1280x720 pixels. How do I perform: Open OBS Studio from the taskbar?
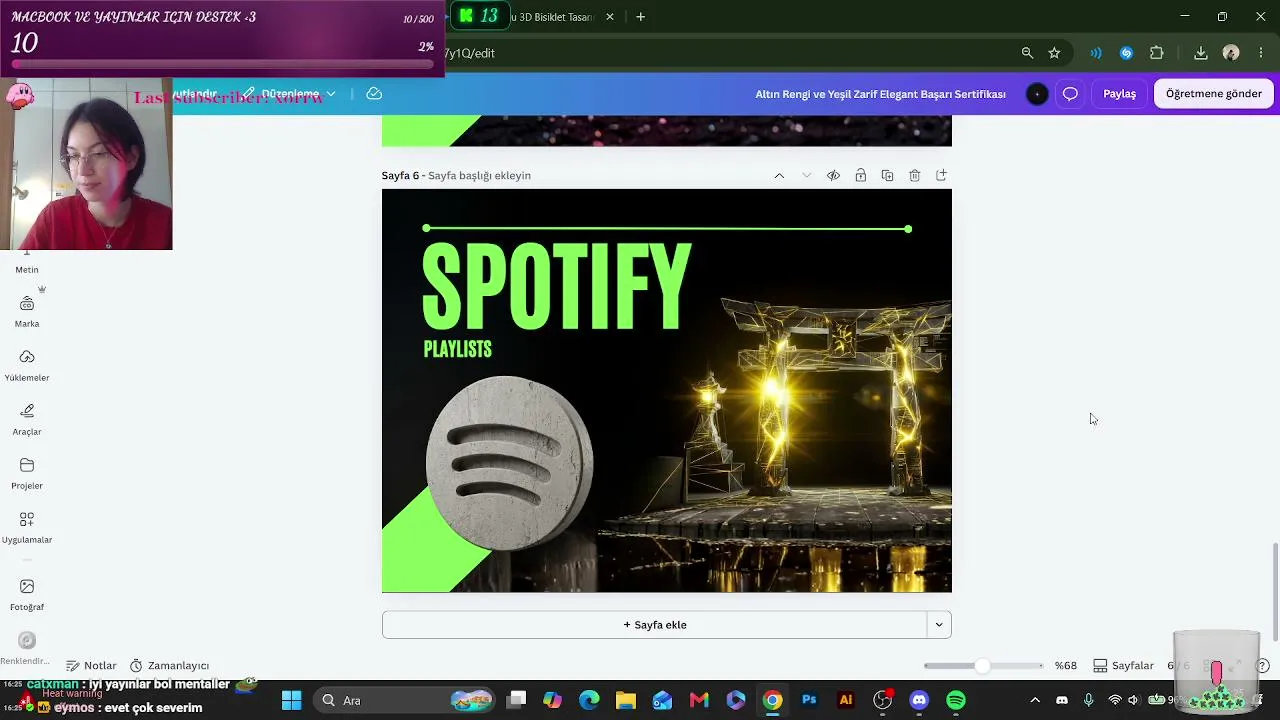point(883,701)
